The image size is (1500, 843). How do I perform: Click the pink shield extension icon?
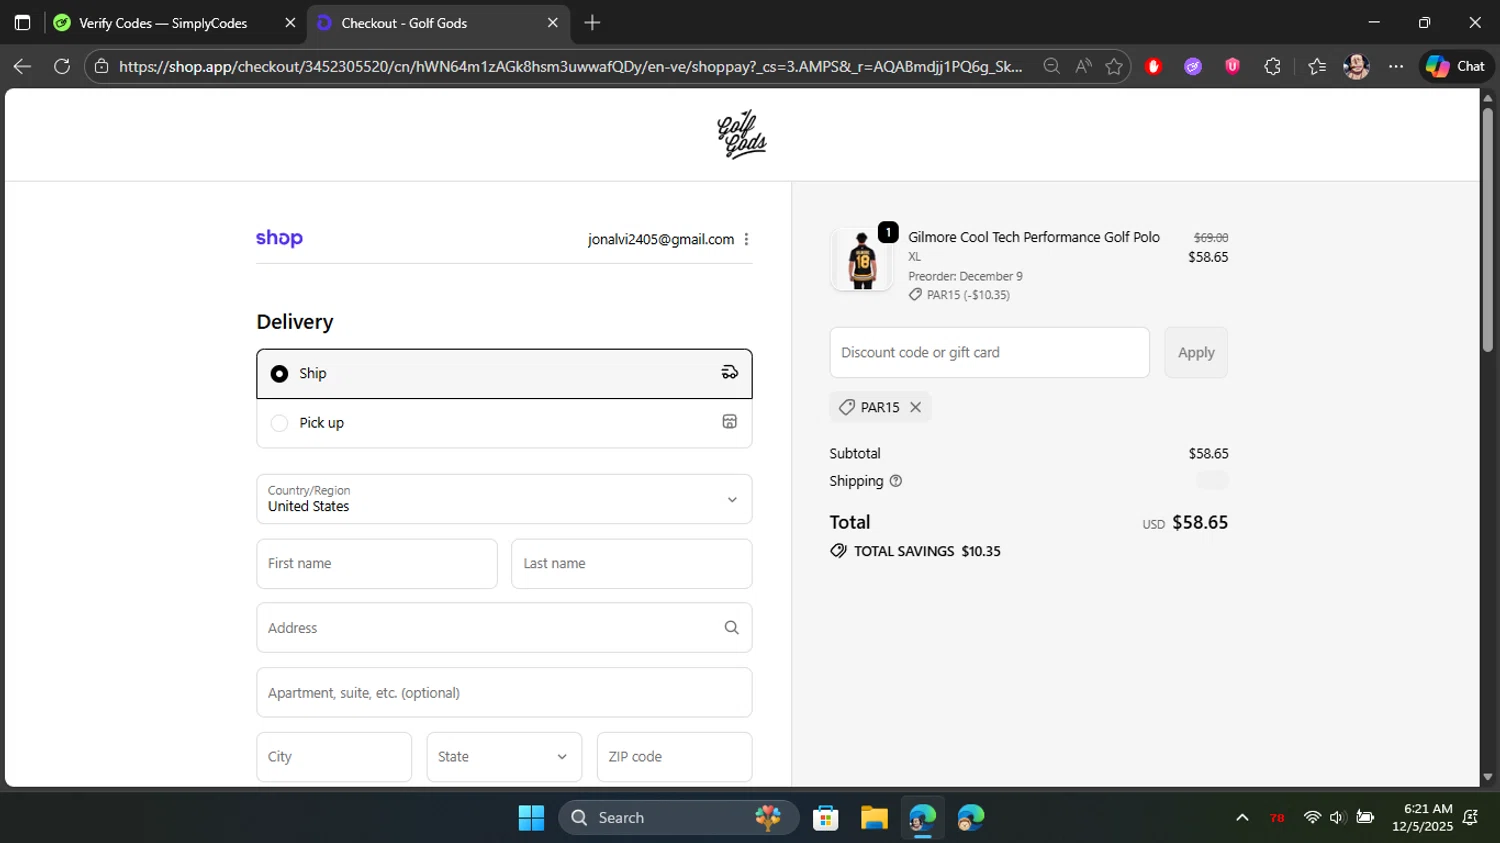(x=1232, y=66)
